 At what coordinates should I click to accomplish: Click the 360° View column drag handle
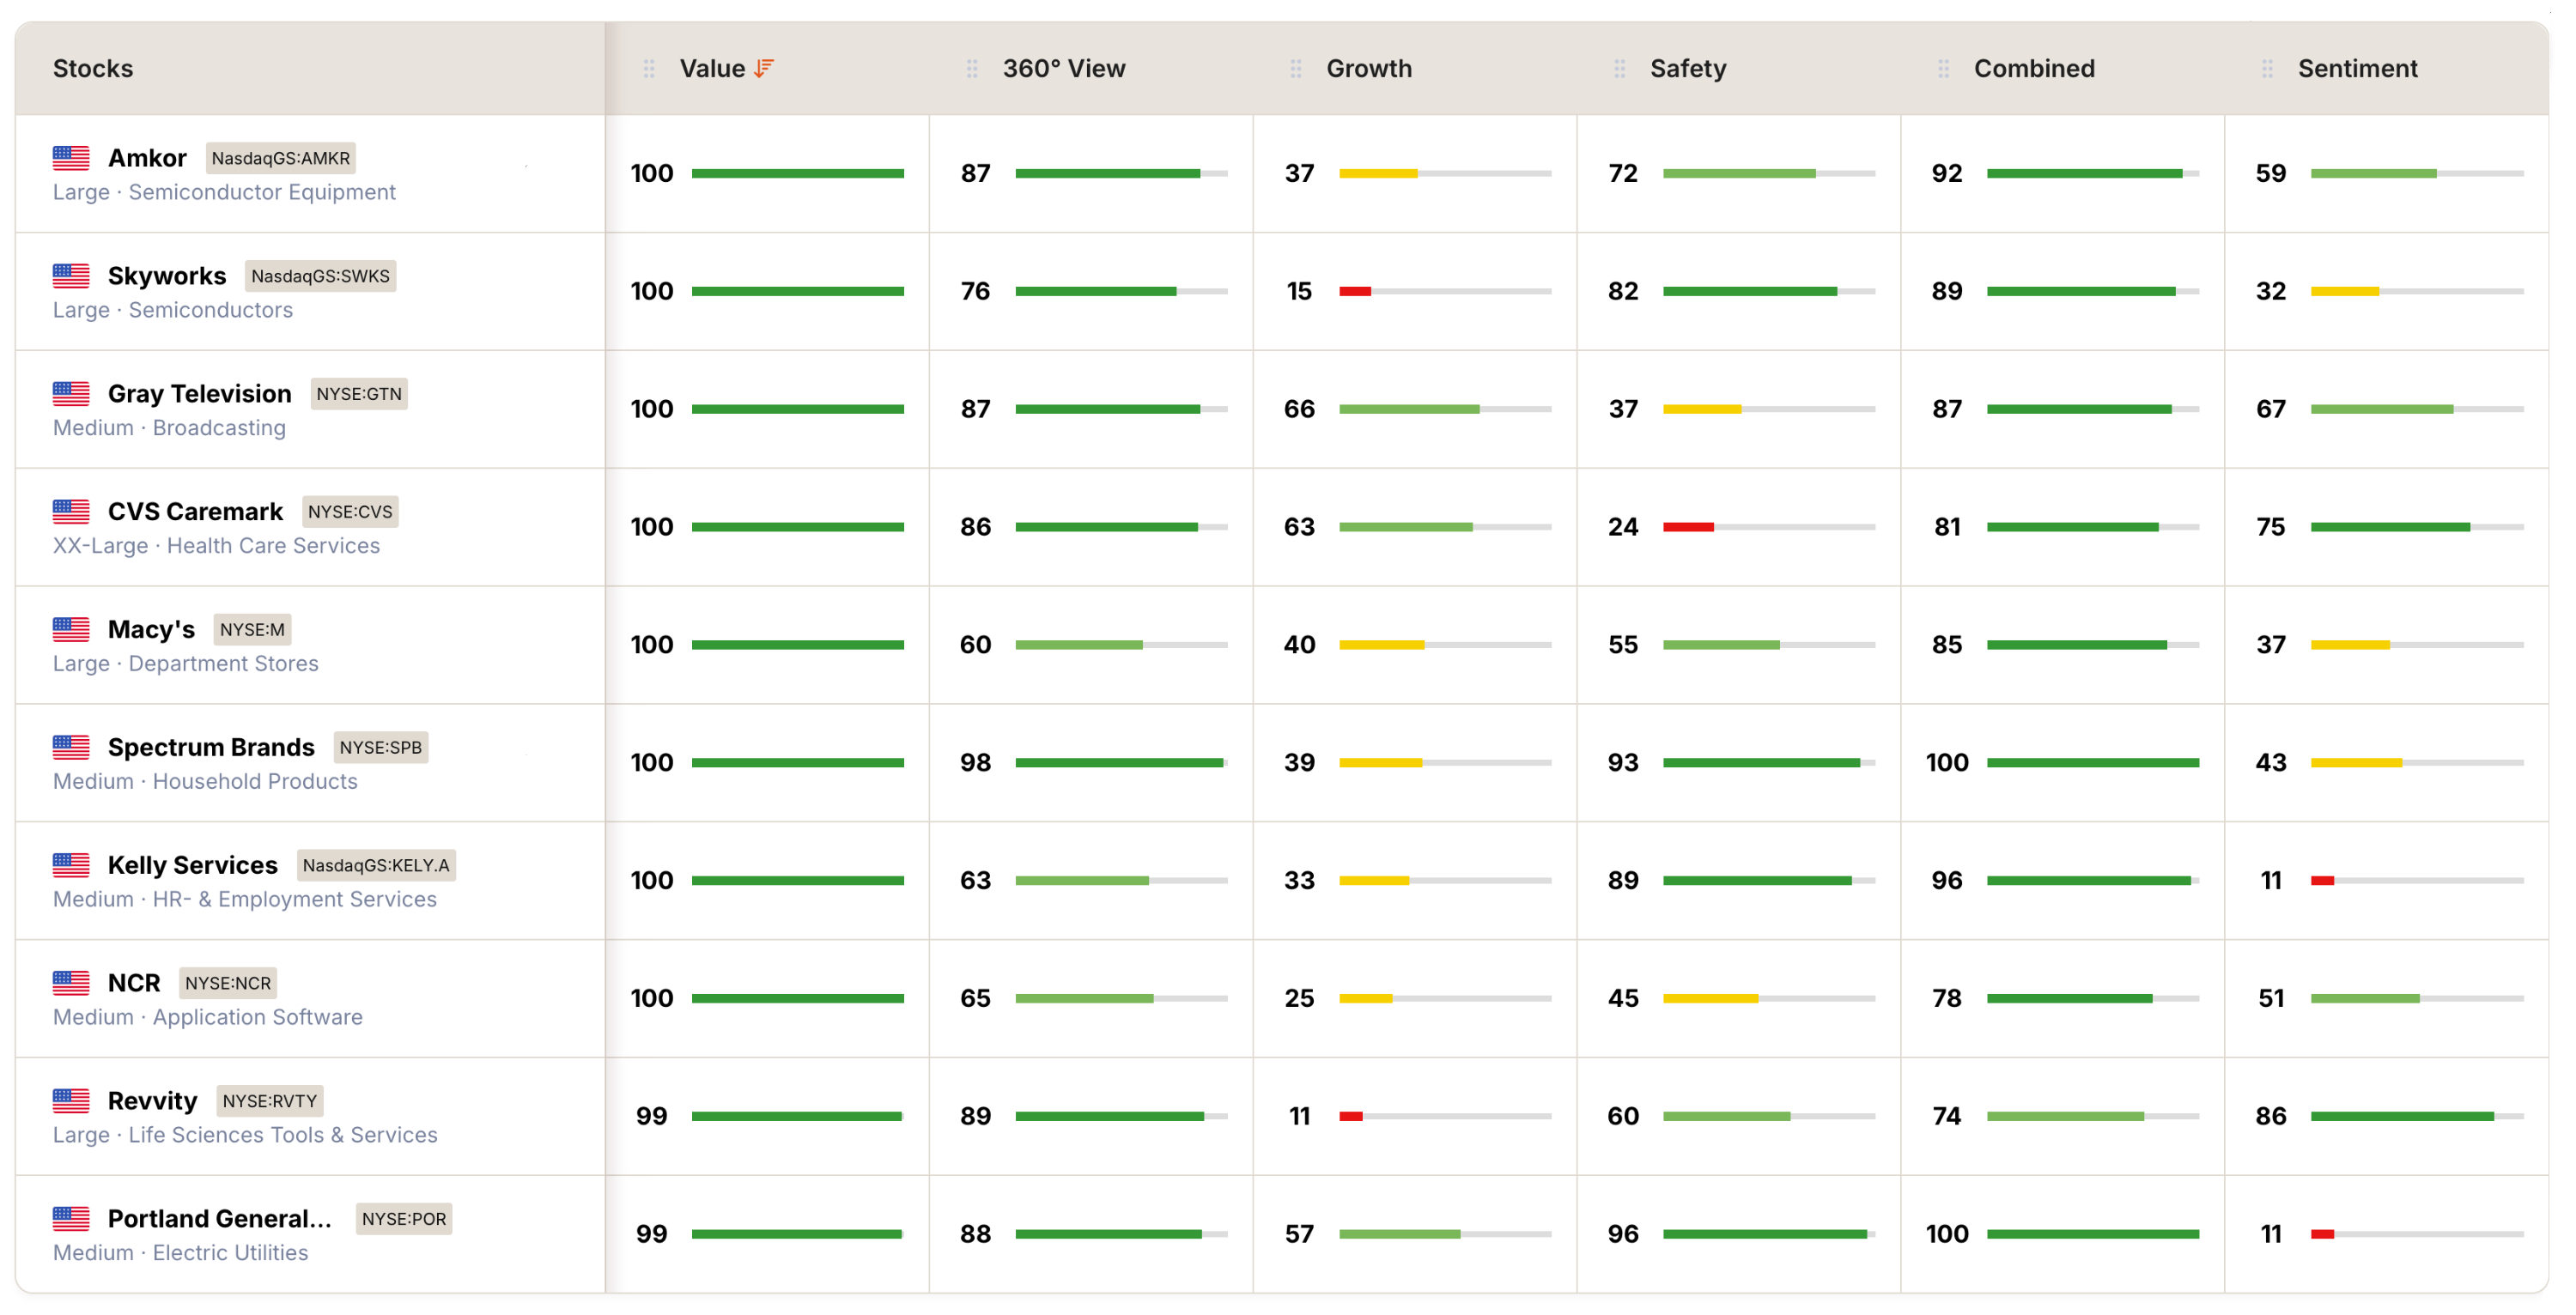pos(972,68)
